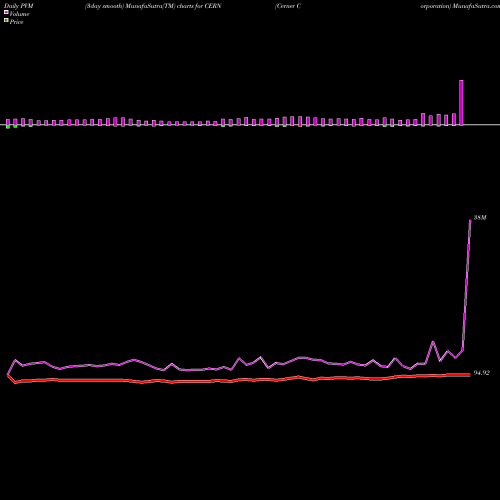Click the Volume legend label

pos(19,14)
